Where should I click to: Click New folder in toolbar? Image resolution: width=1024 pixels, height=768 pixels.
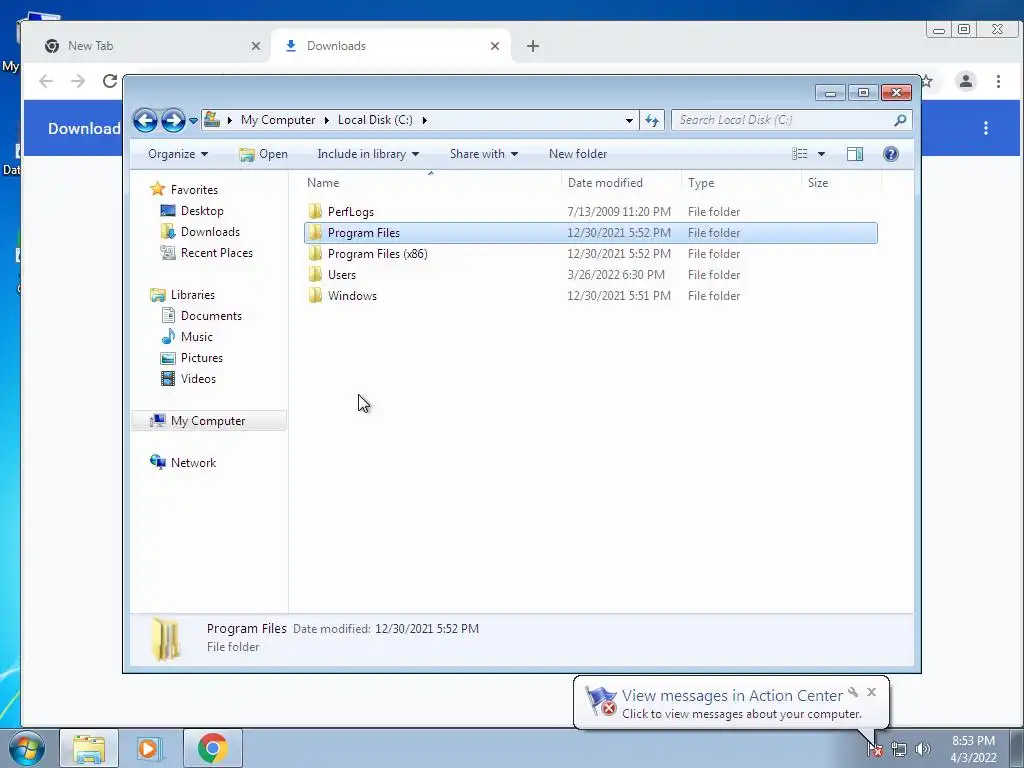[x=578, y=154]
